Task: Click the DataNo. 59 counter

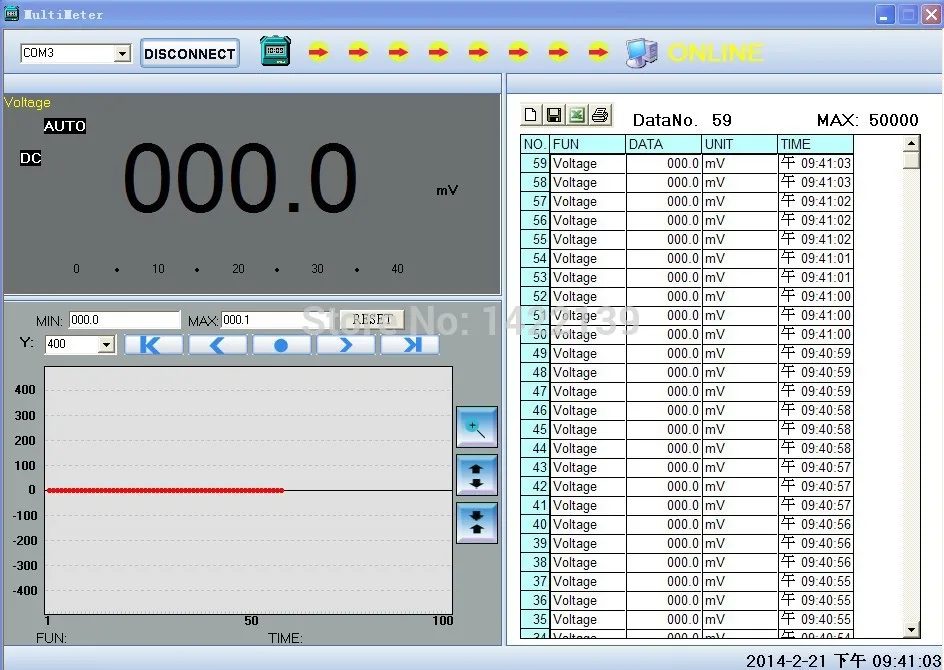Action: 682,120
